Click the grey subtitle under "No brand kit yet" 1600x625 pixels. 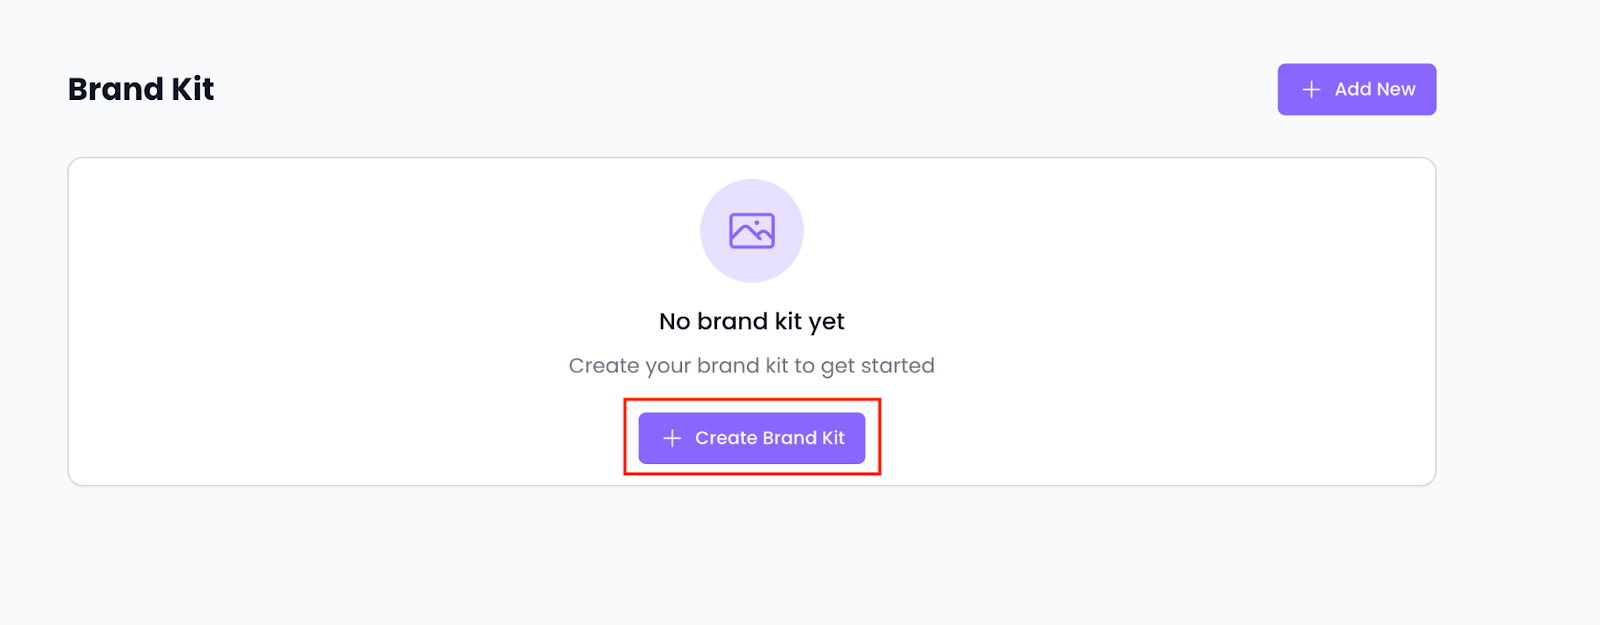click(752, 366)
